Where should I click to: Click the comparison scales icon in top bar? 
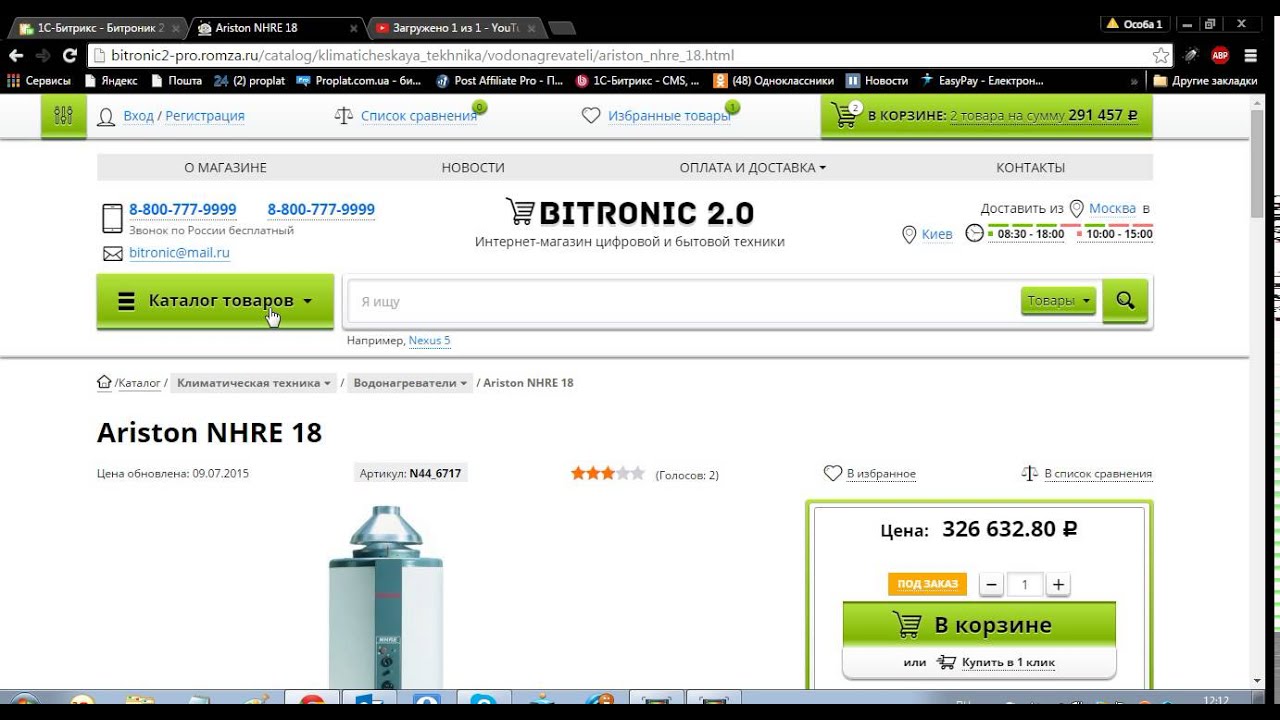(344, 116)
